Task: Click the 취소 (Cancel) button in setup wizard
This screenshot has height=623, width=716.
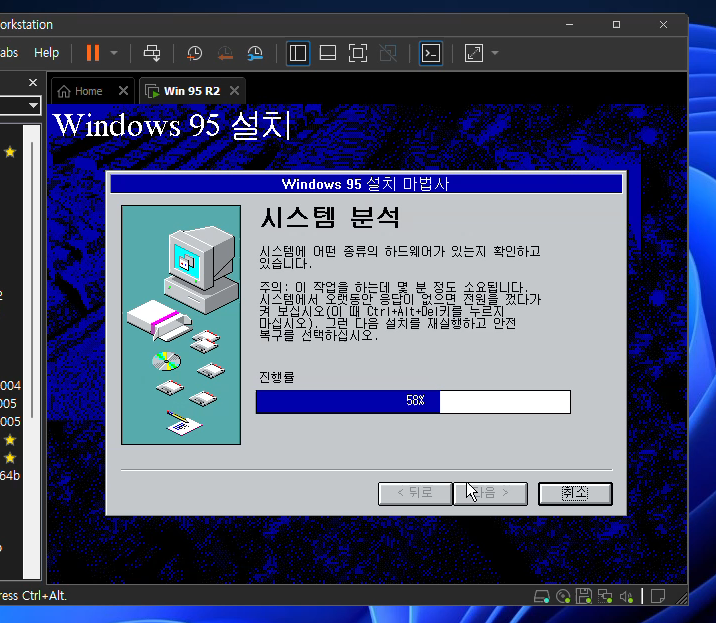Action: coord(575,493)
